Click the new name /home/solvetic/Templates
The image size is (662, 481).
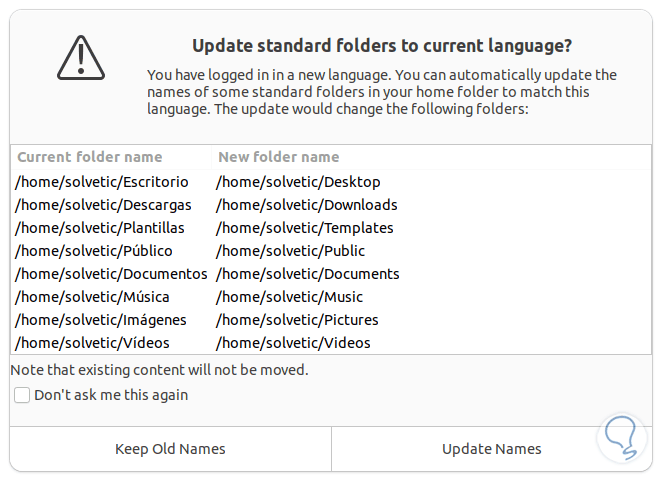[305, 228]
